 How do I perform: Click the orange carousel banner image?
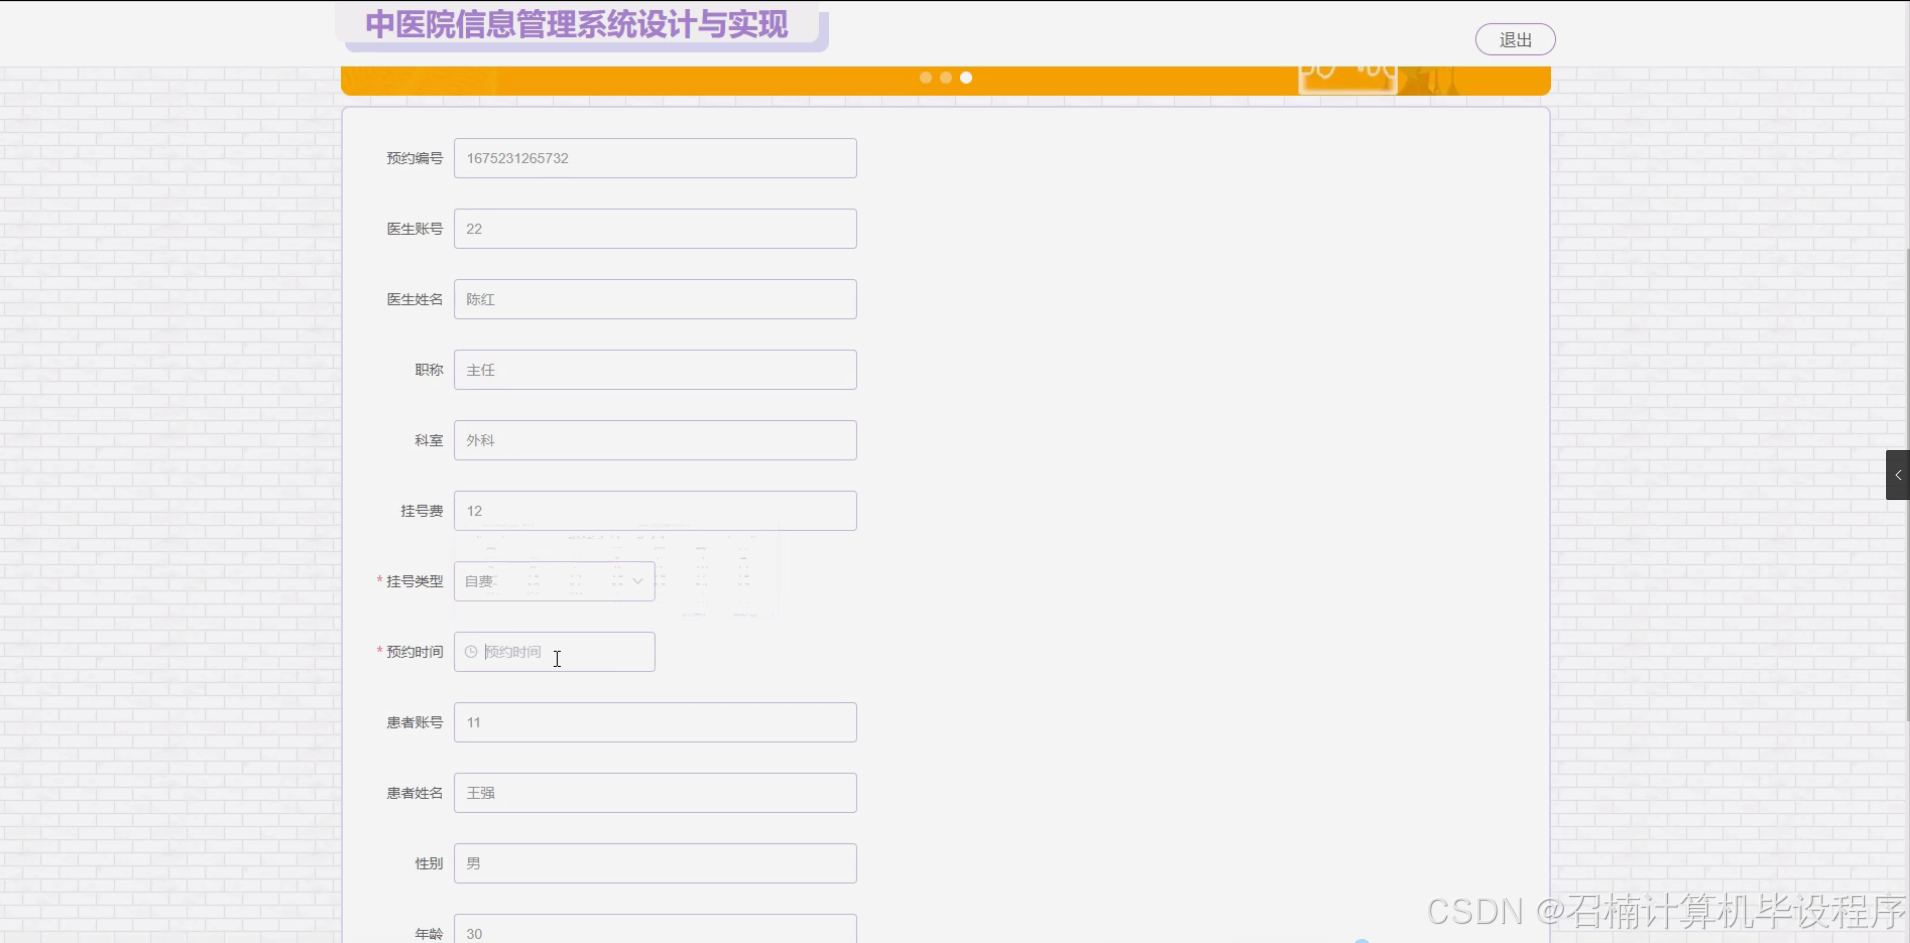click(x=945, y=81)
